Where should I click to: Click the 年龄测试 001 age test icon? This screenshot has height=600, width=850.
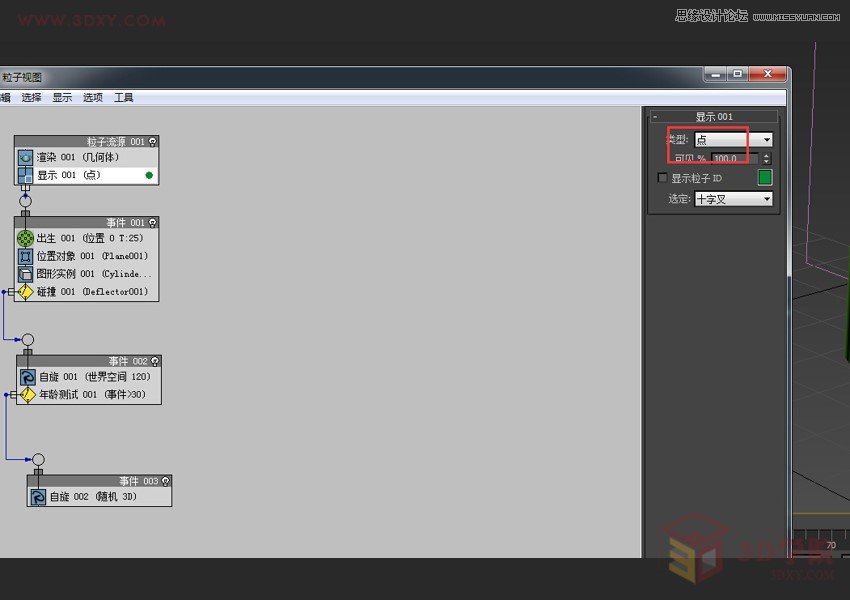pos(28,394)
